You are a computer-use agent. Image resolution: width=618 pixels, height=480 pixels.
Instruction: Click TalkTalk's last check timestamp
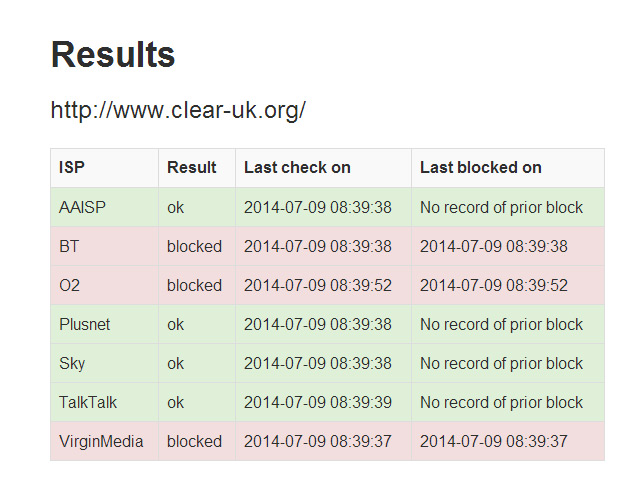318,403
